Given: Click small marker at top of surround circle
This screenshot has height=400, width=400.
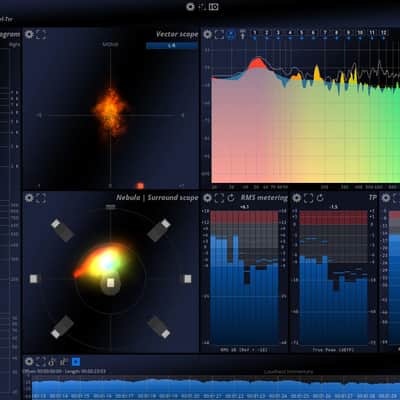Looking at the screenshot, I should tap(111, 207).
